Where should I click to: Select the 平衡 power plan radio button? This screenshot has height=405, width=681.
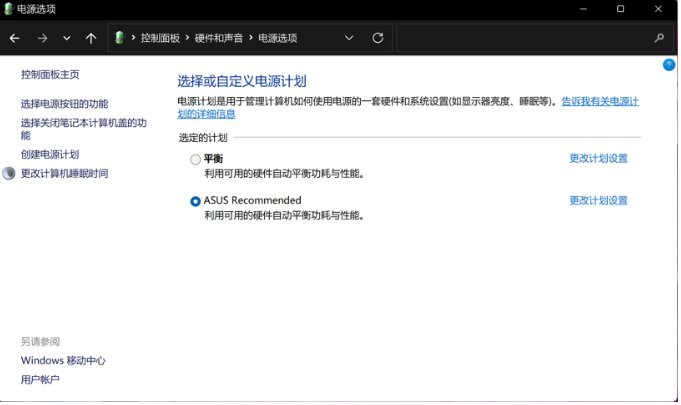coord(195,159)
